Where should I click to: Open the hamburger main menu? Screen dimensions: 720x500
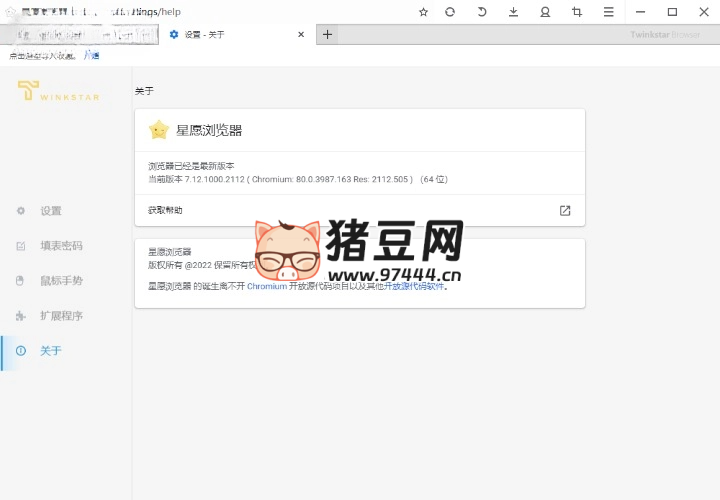tap(608, 12)
